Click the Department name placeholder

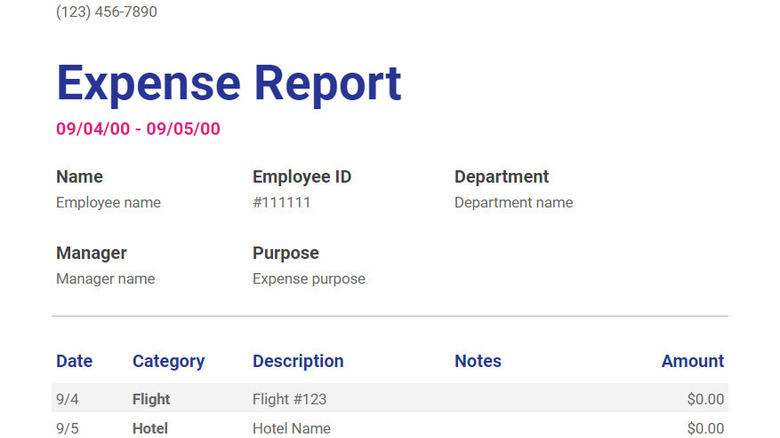pyautogui.click(x=513, y=203)
